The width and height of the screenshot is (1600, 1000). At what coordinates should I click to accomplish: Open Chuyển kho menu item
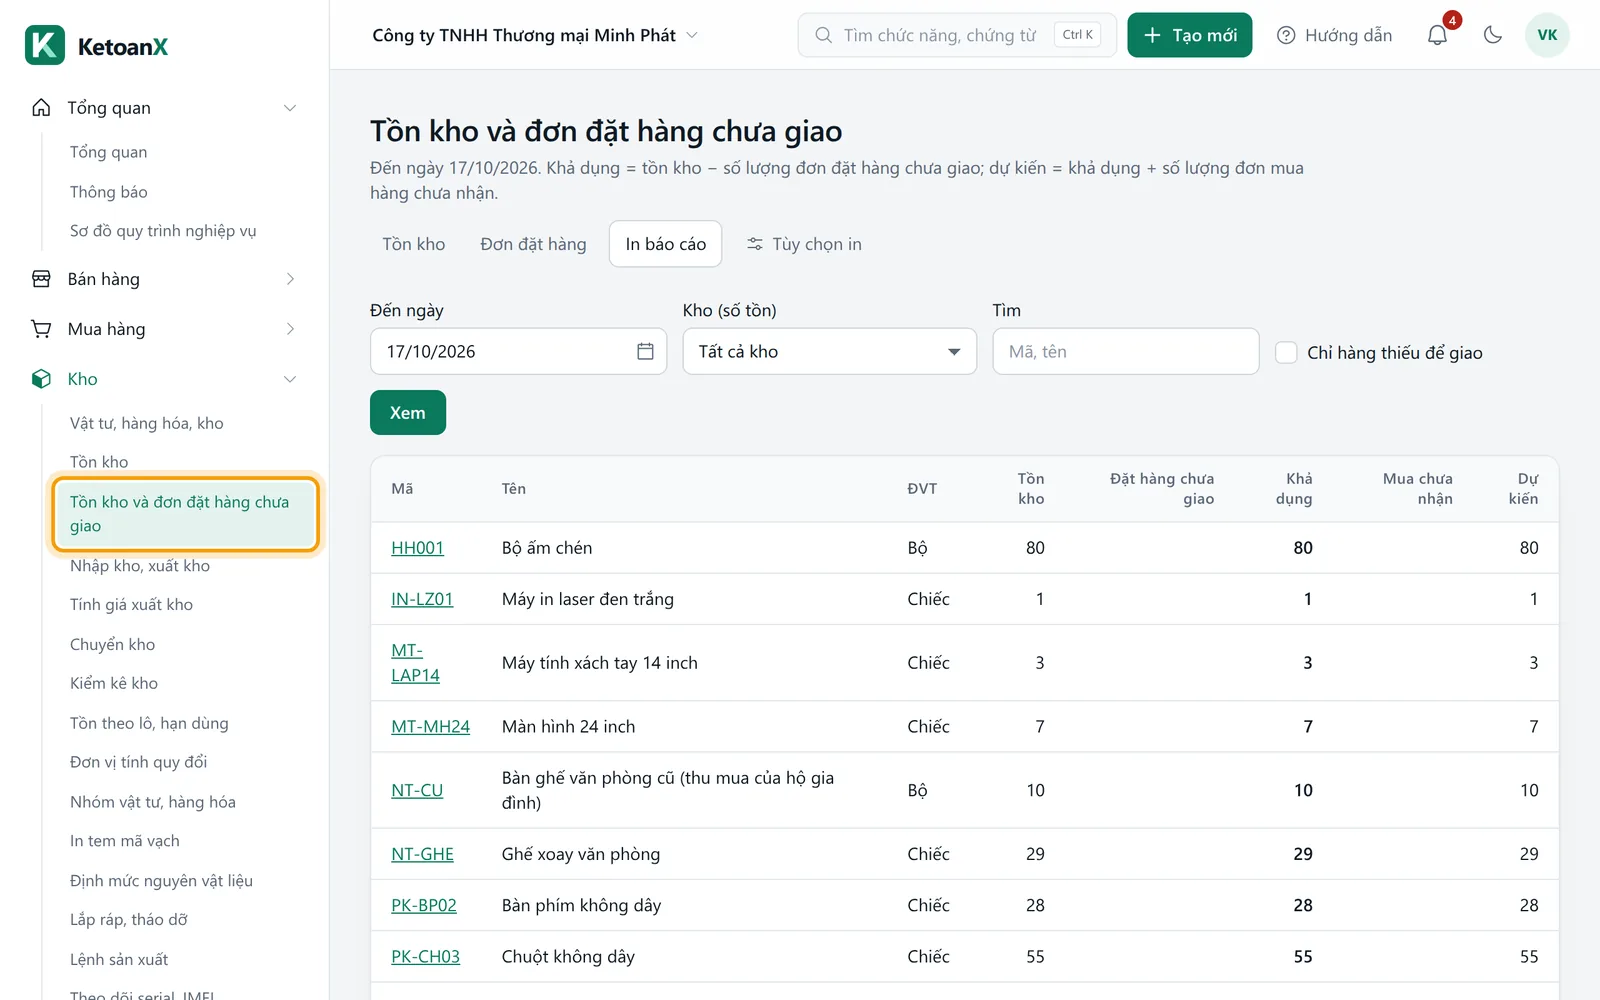tap(112, 644)
